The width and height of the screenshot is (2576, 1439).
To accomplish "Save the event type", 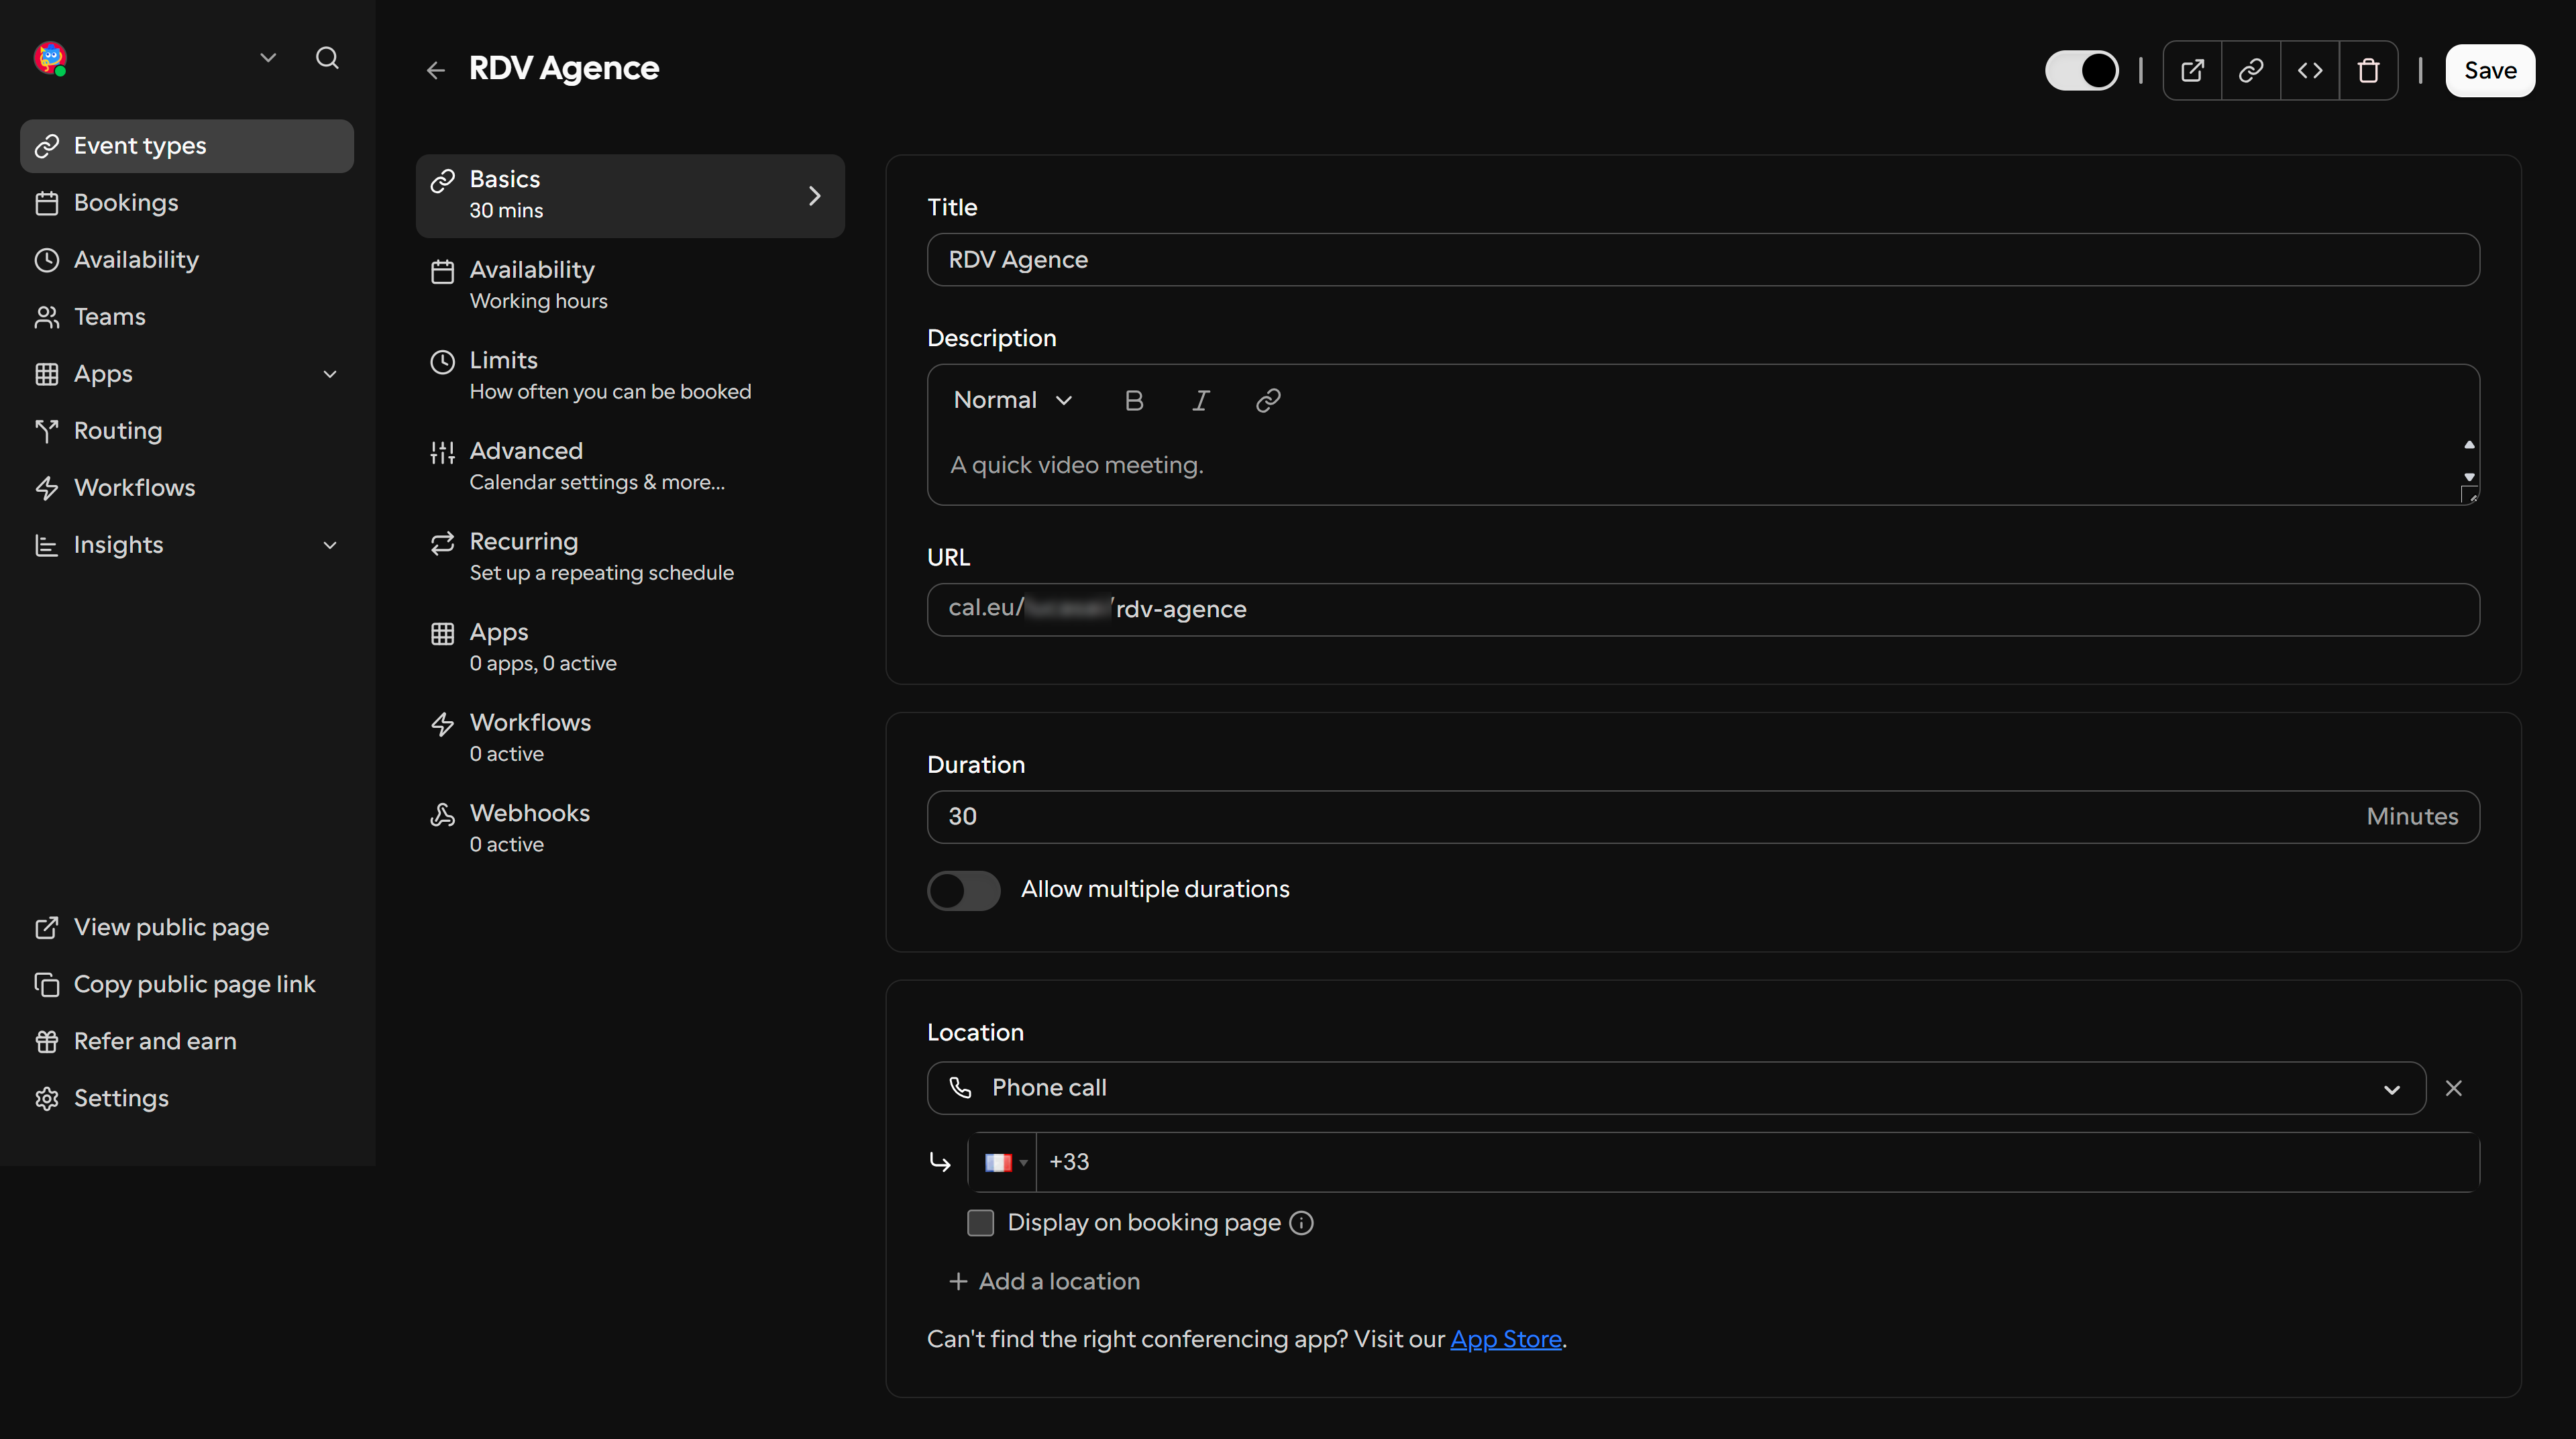I will (x=2490, y=70).
